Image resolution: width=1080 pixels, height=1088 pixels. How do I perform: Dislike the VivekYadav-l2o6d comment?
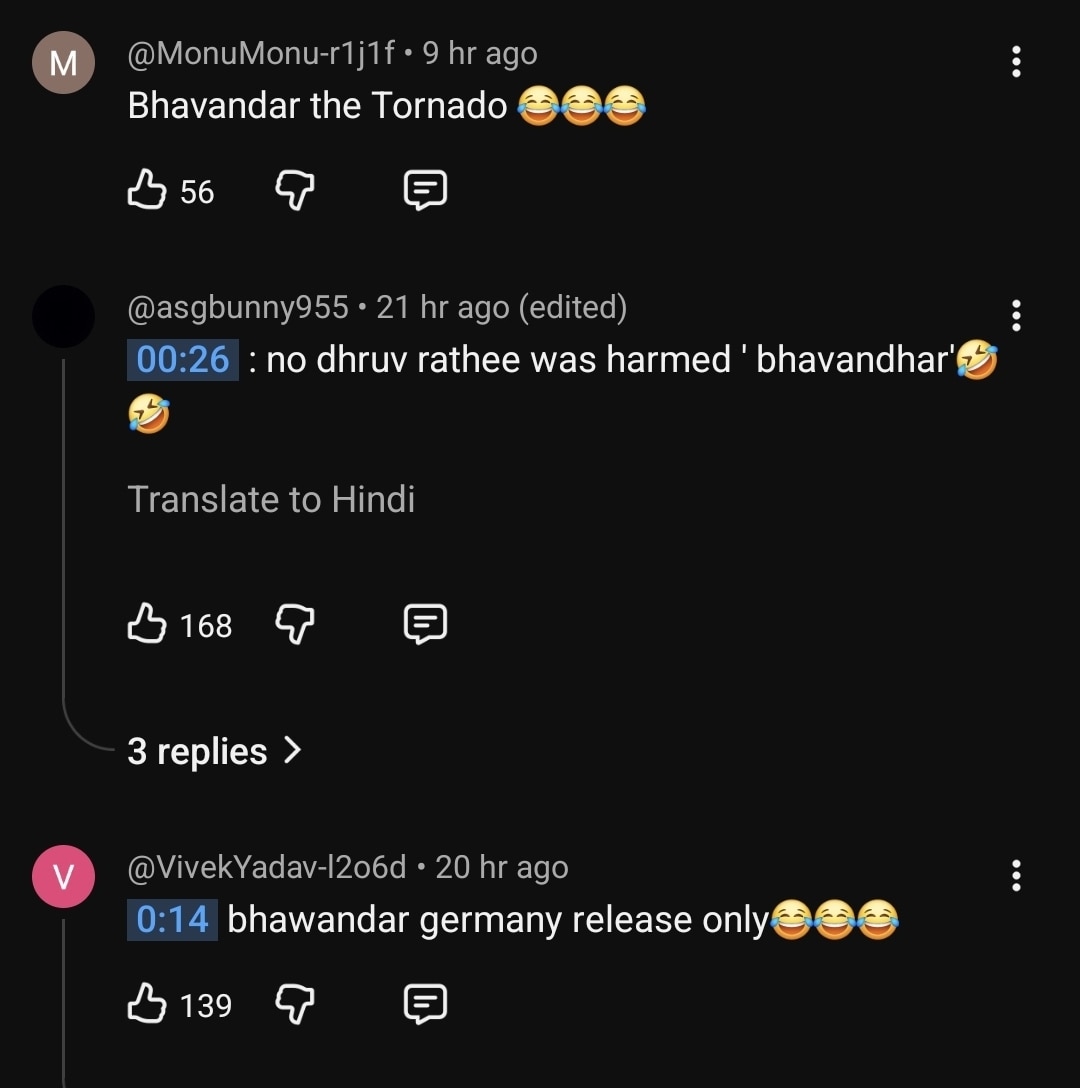295,1003
